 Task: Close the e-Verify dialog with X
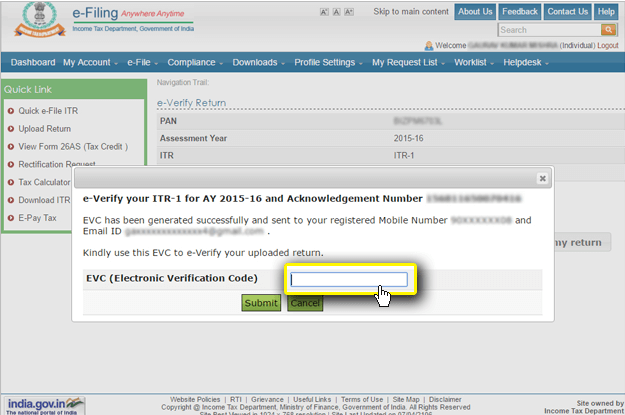tap(542, 178)
